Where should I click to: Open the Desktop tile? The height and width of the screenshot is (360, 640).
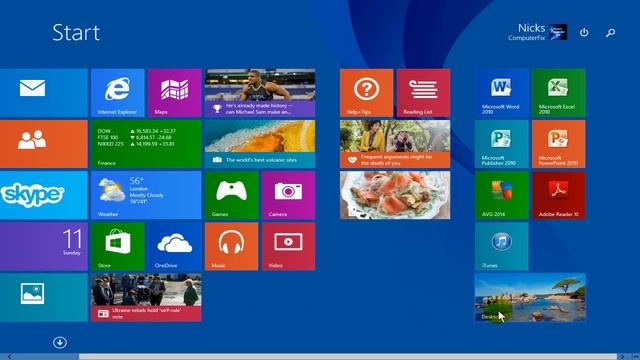pyautogui.click(x=530, y=298)
